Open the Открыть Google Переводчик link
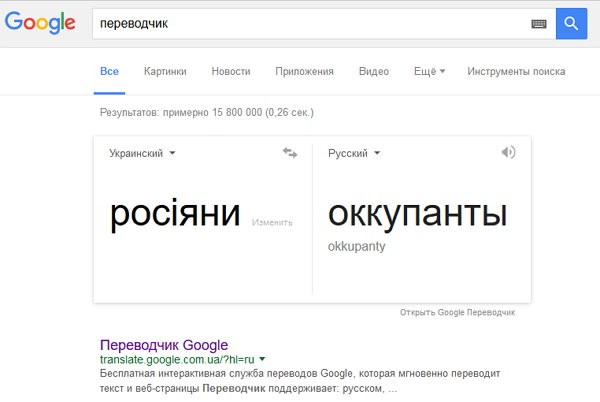Image resolution: width=600 pixels, height=402 pixels. point(457,312)
